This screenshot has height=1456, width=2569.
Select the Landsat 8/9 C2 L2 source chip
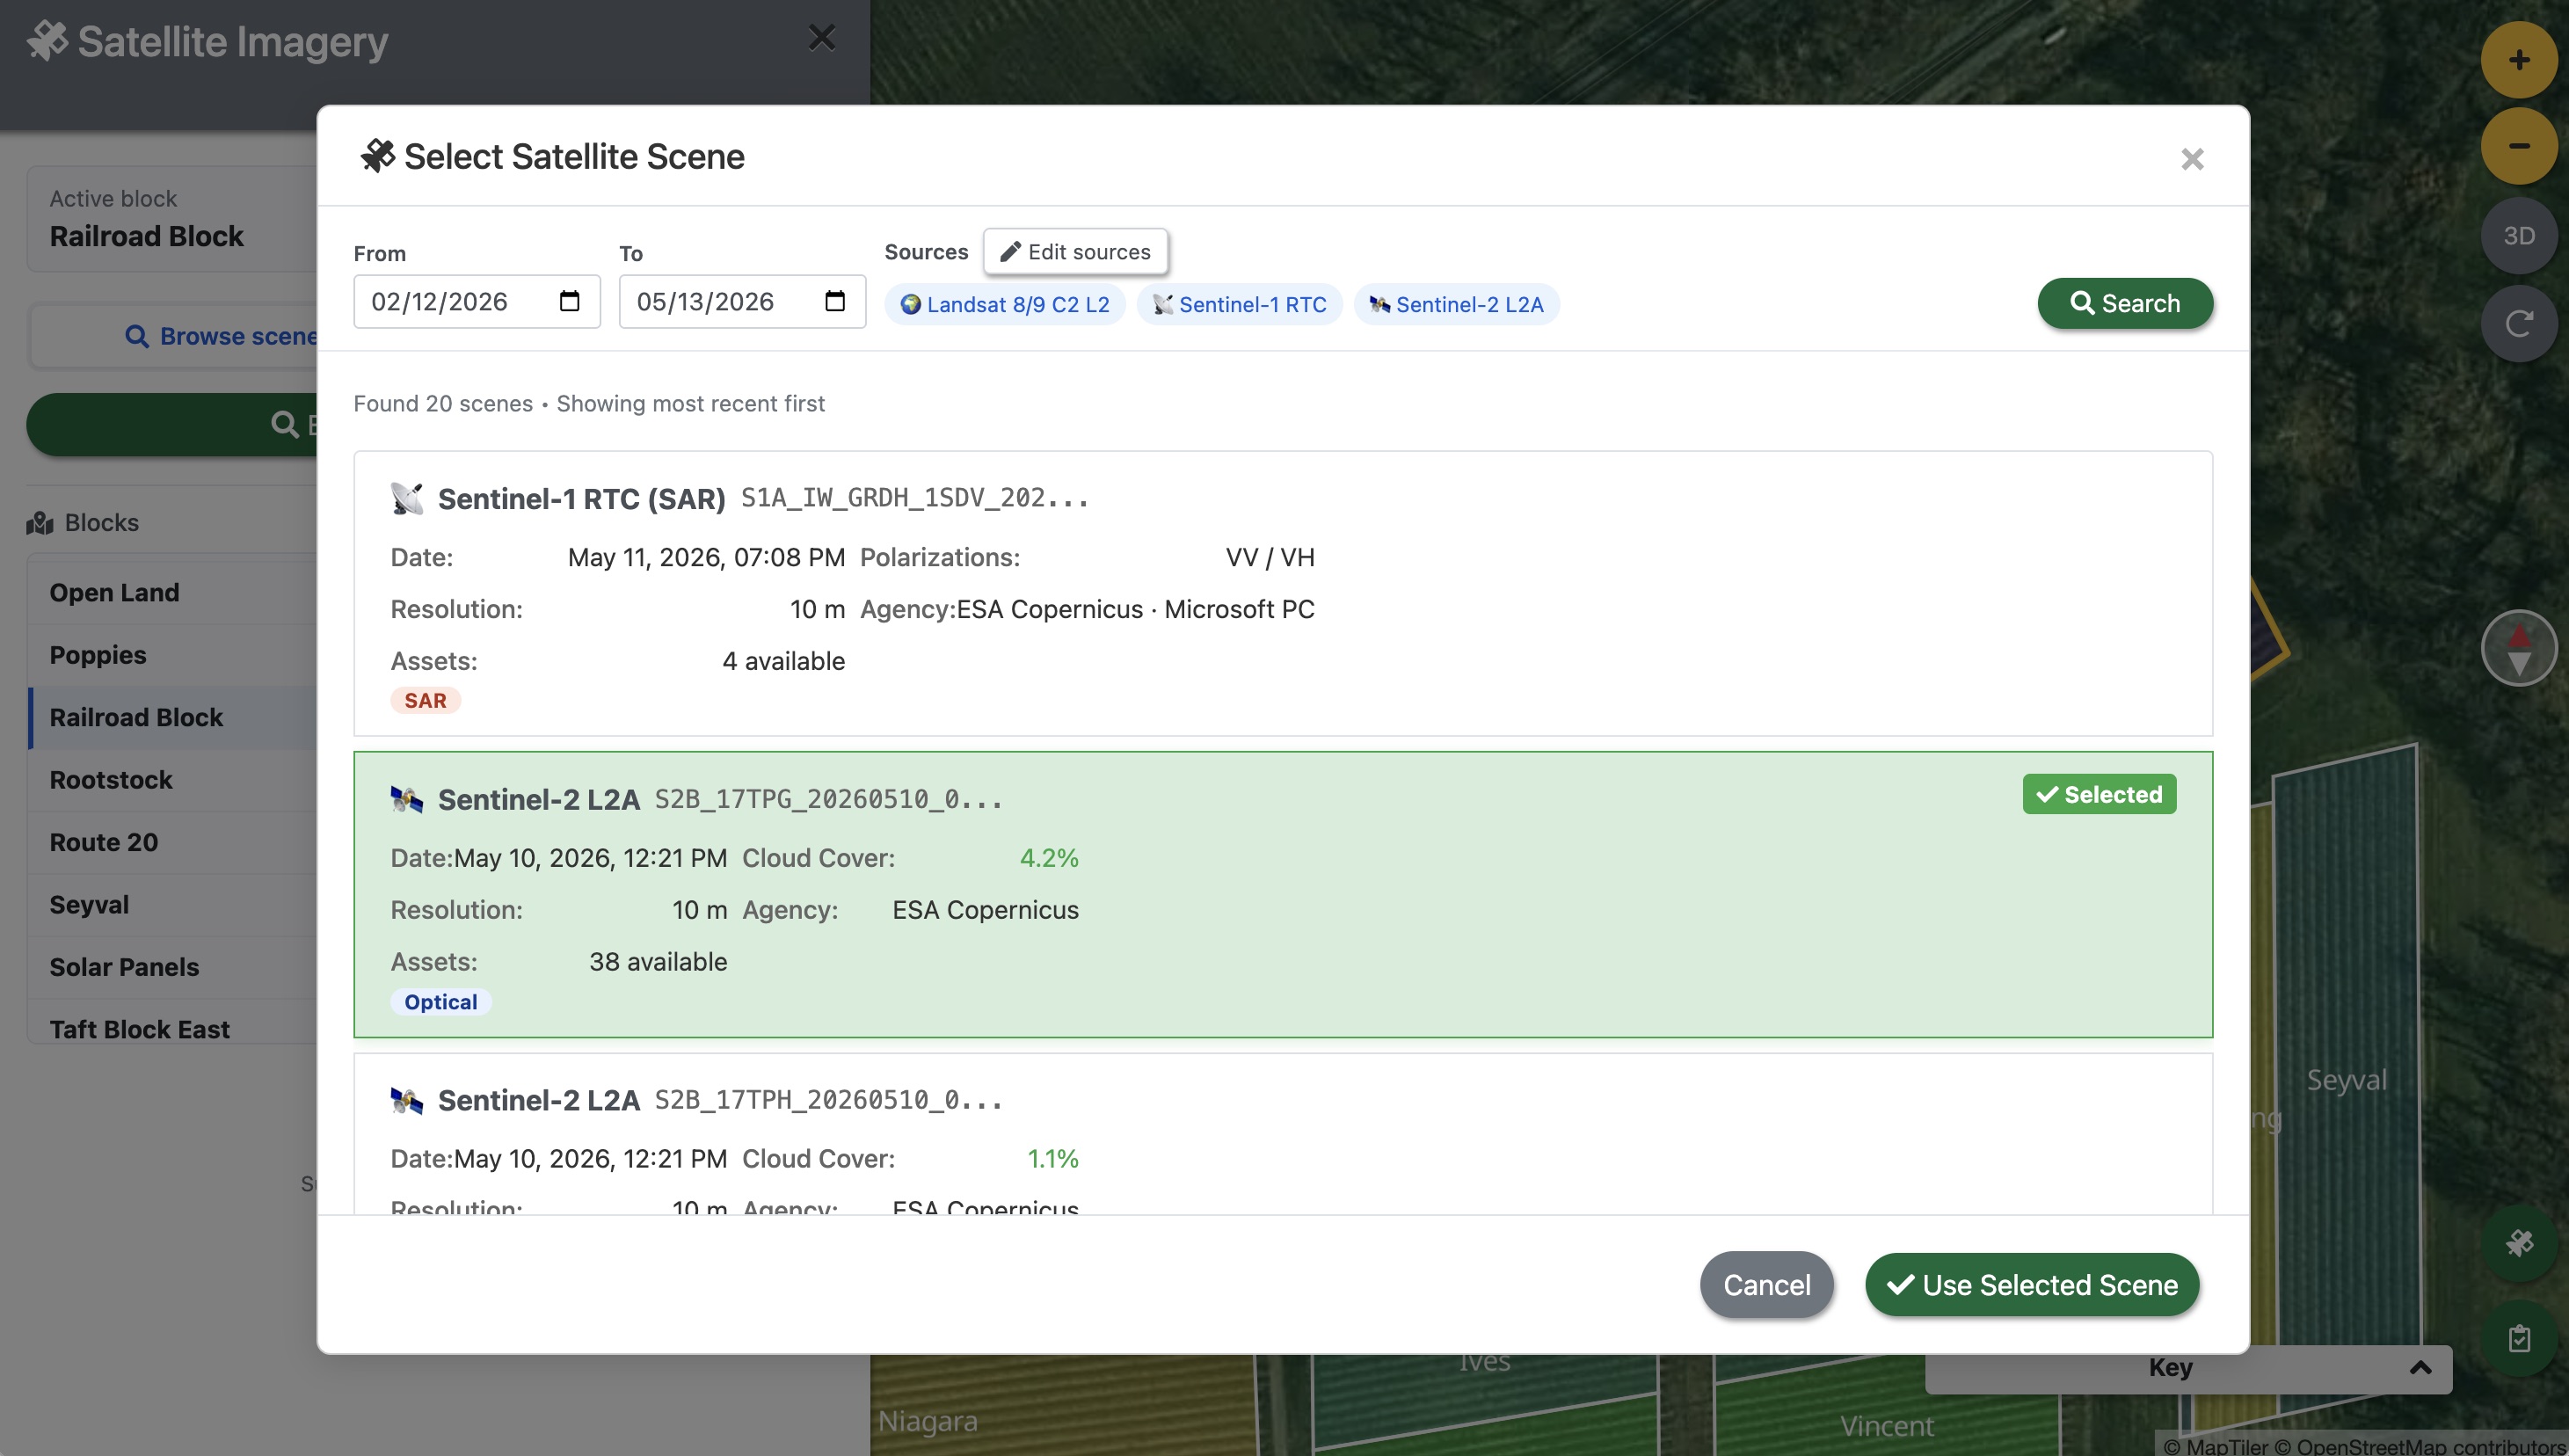[x=1005, y=304]
